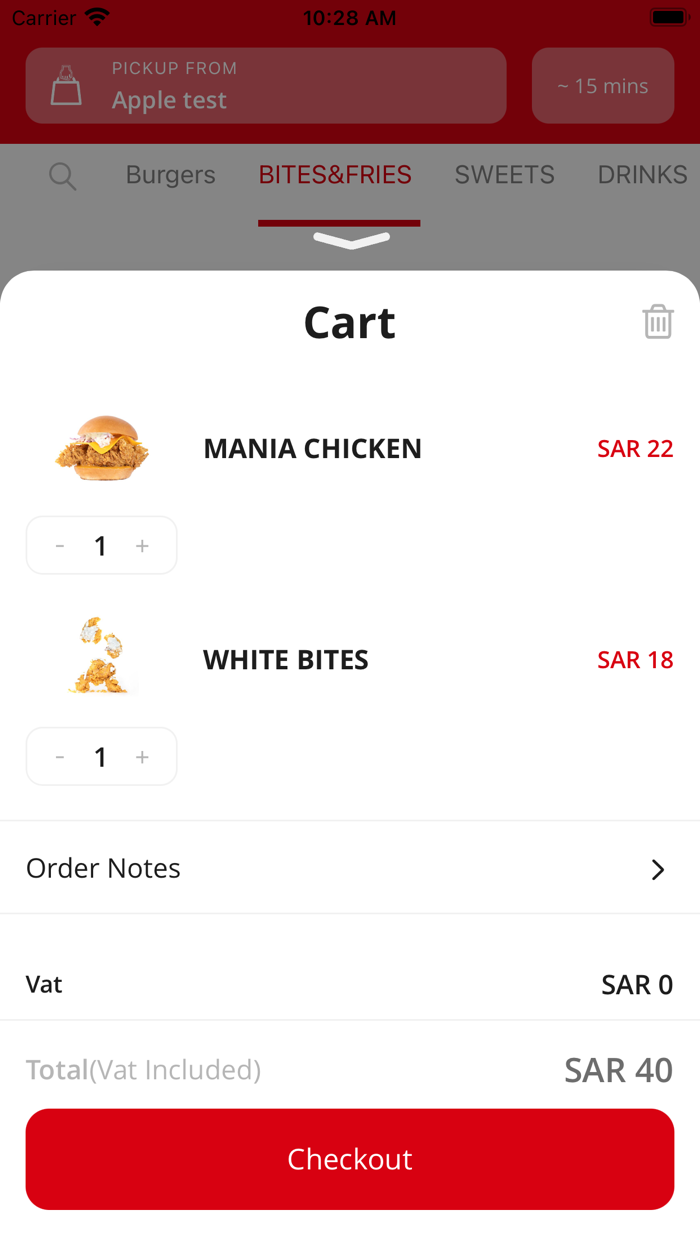Click the MANIA CHICKEN sandwich thumbnail
This screenshot has width=700, height=1244.
point(101,448)
